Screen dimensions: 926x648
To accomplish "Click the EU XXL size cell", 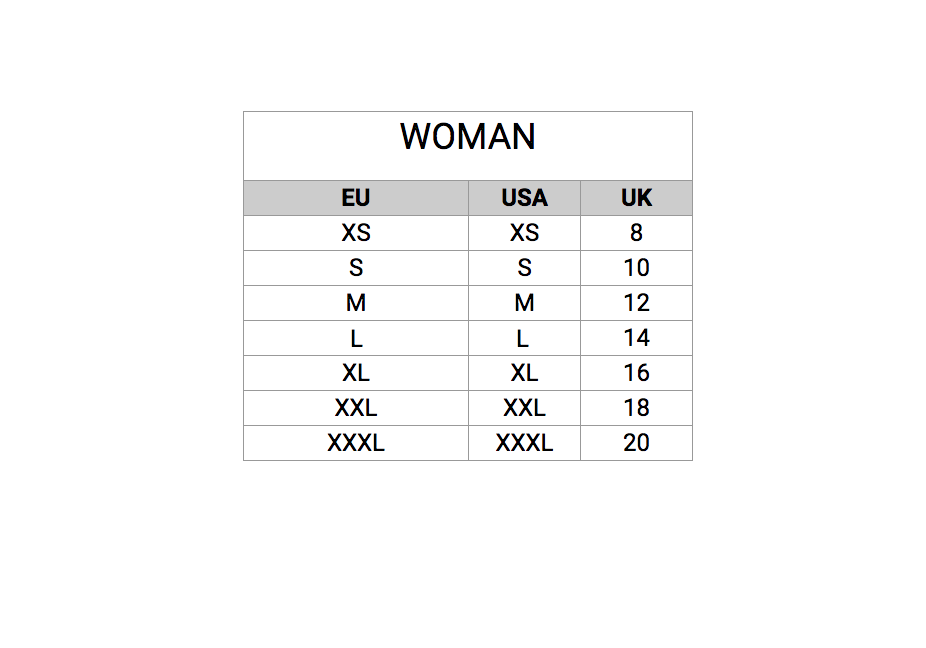I will click(x=356, y=408).
